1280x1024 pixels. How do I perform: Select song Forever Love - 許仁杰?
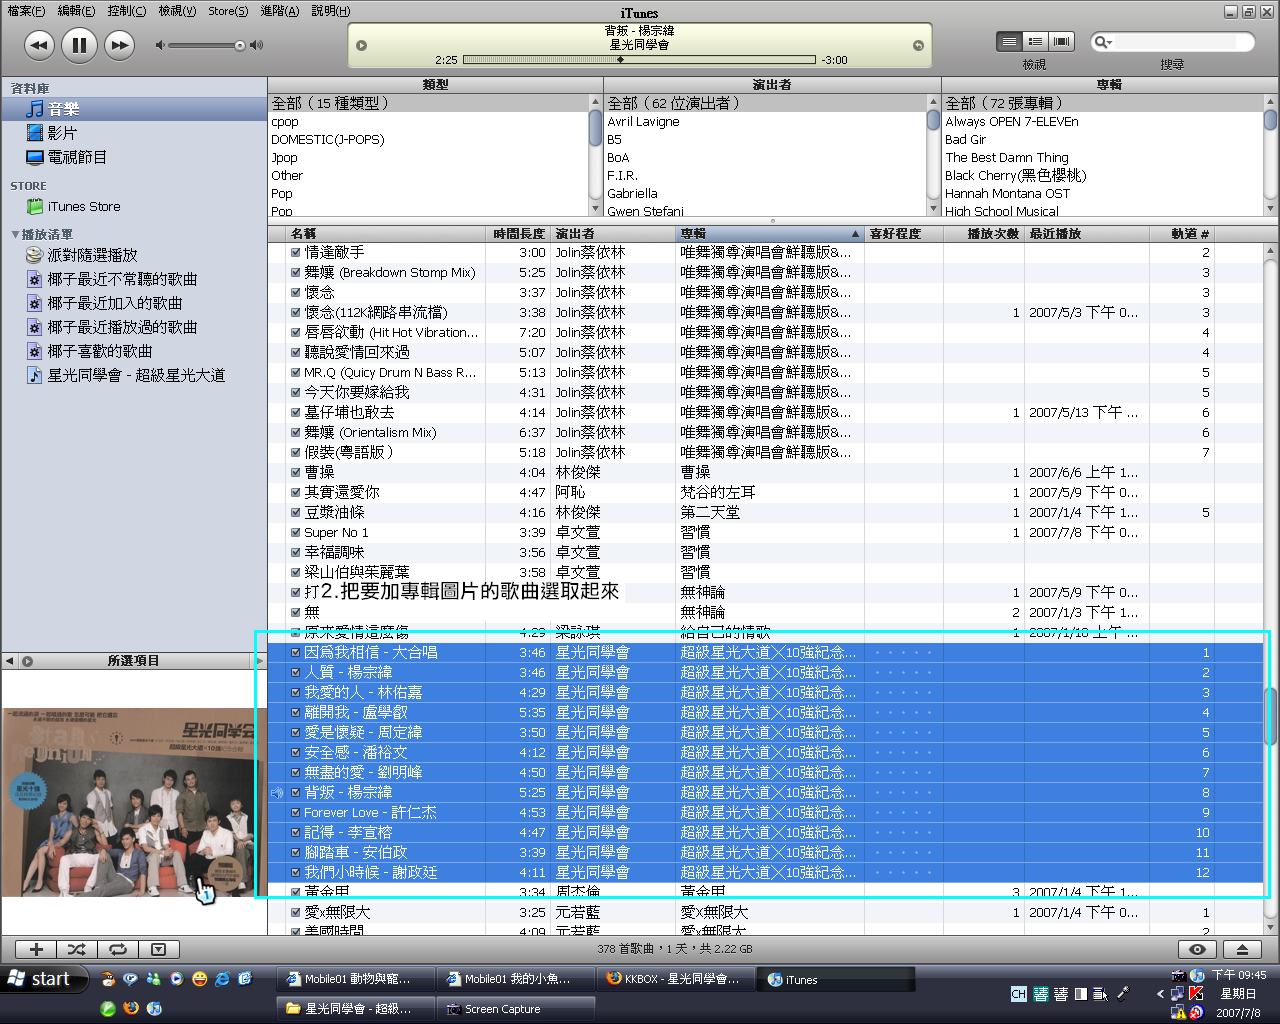[371, 812]
